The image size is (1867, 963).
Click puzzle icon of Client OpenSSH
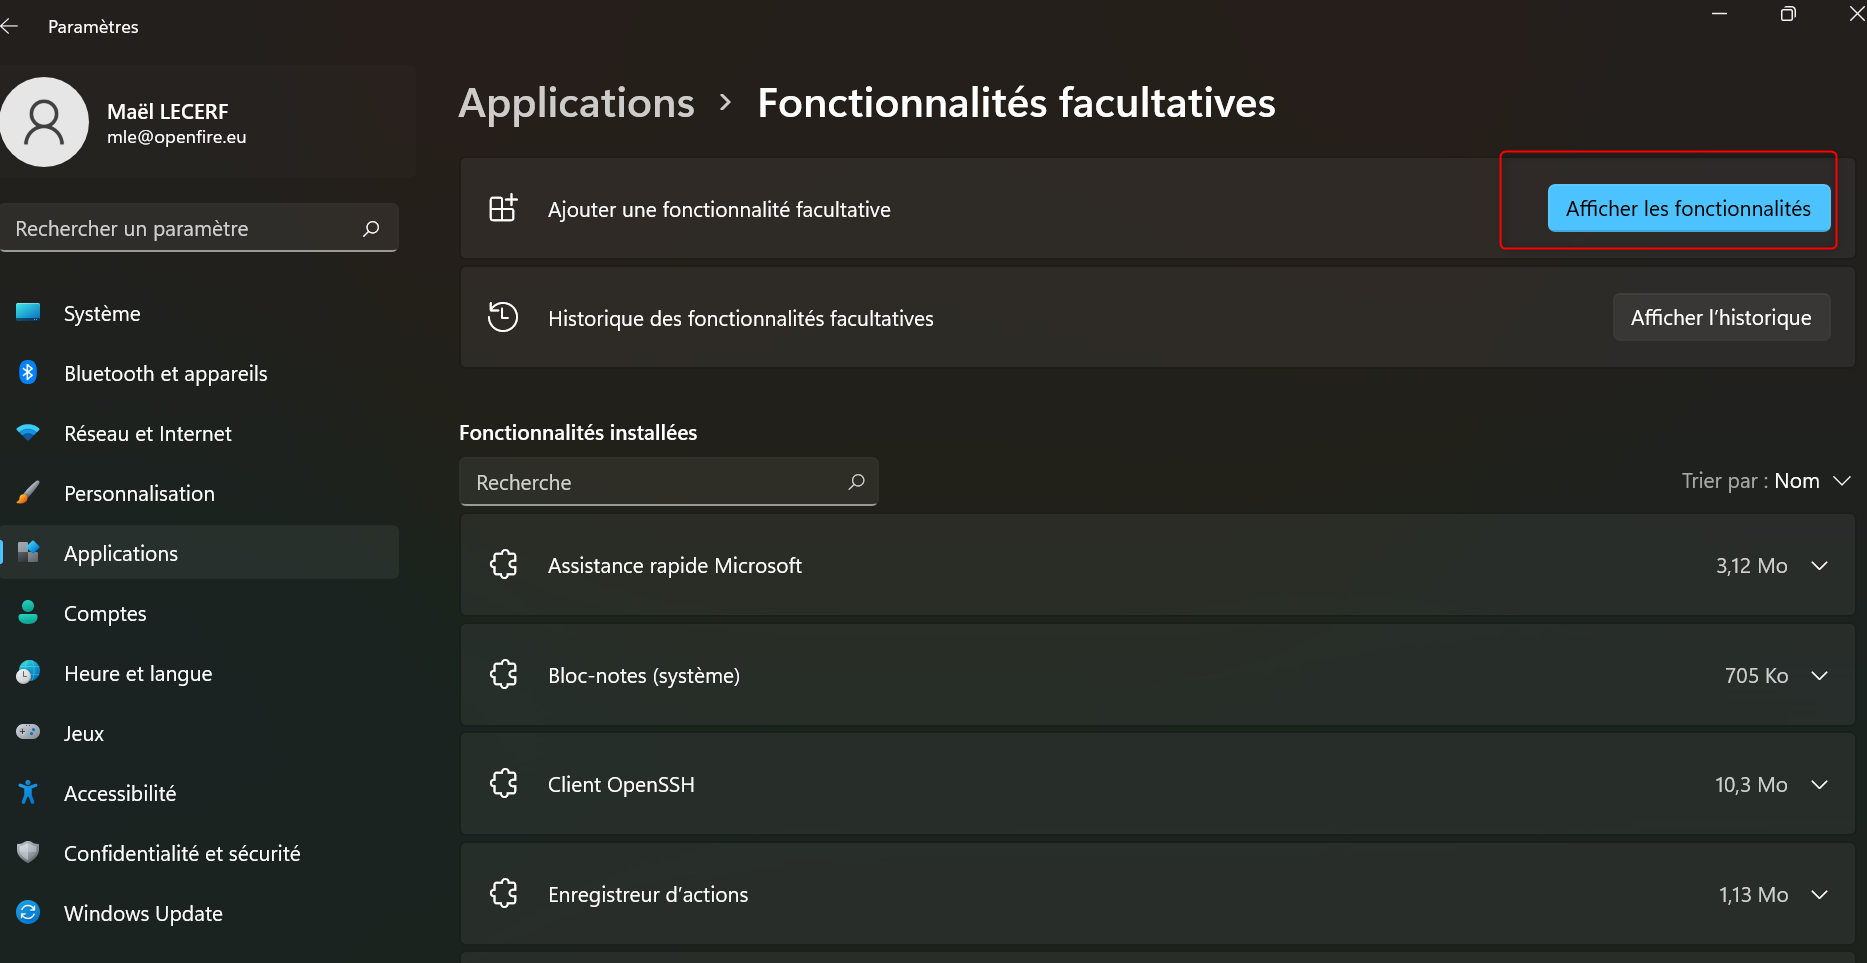point(504,784)
